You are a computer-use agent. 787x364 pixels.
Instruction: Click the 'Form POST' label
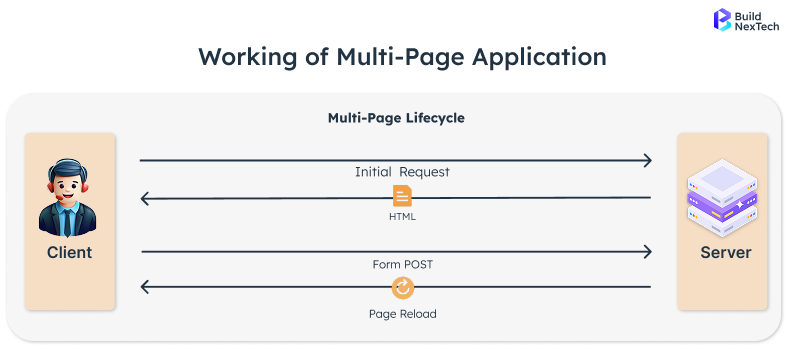point(403,264)
